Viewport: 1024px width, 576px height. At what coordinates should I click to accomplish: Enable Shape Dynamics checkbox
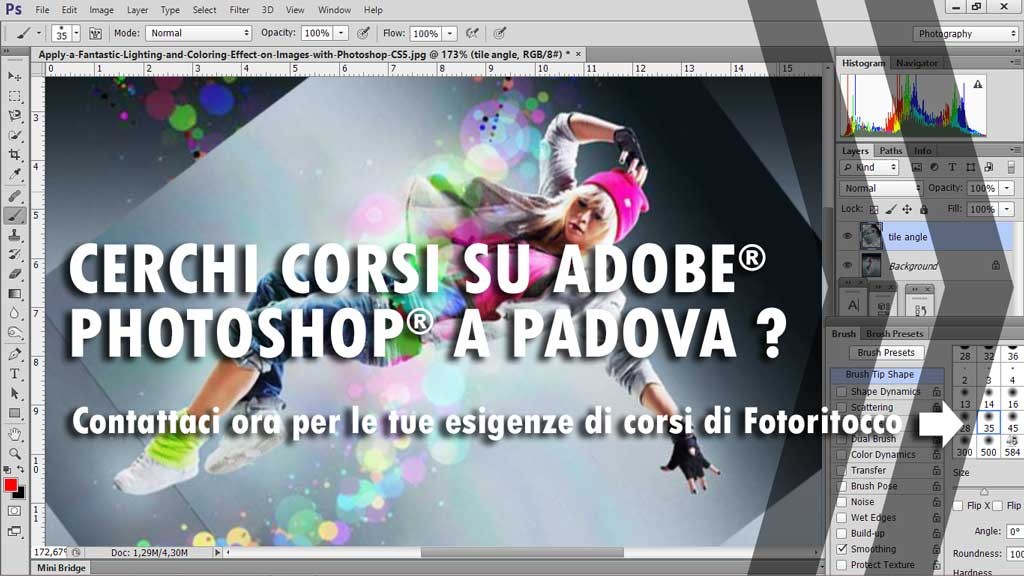(842, 392)
